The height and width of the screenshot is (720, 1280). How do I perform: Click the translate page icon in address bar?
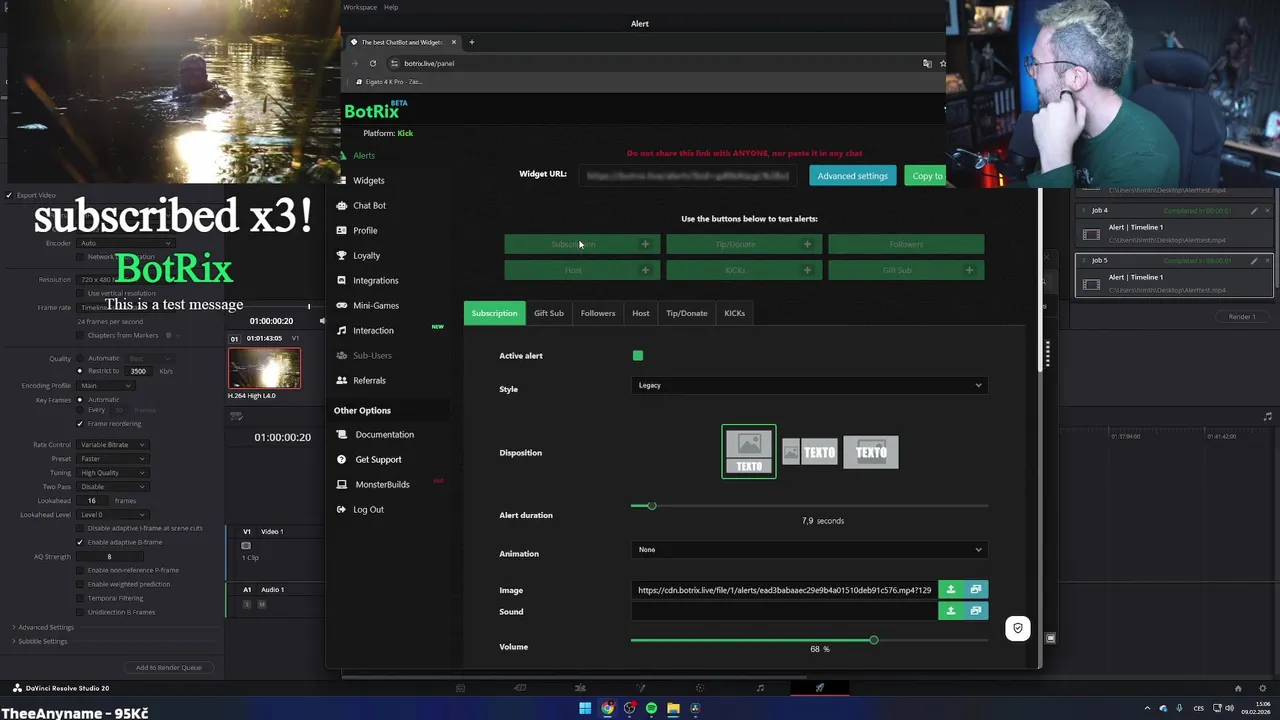(927, 63)
